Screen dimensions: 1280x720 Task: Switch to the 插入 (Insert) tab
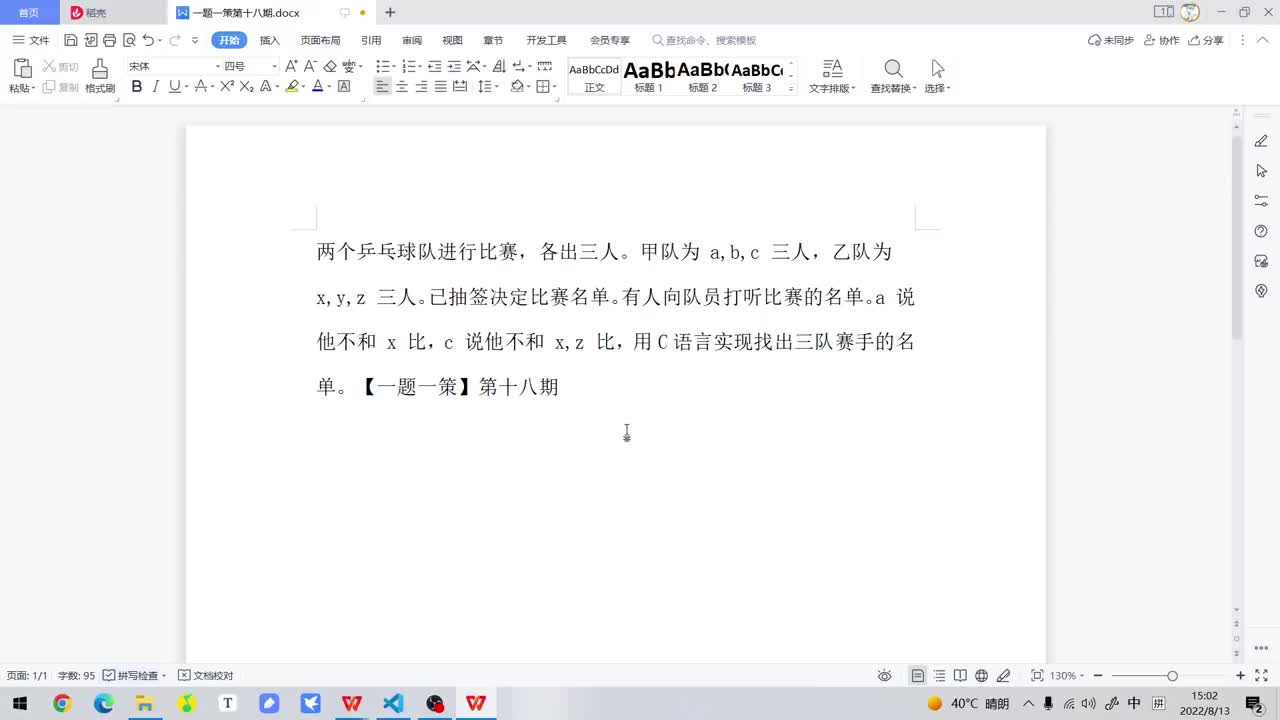tap(270, 40)
